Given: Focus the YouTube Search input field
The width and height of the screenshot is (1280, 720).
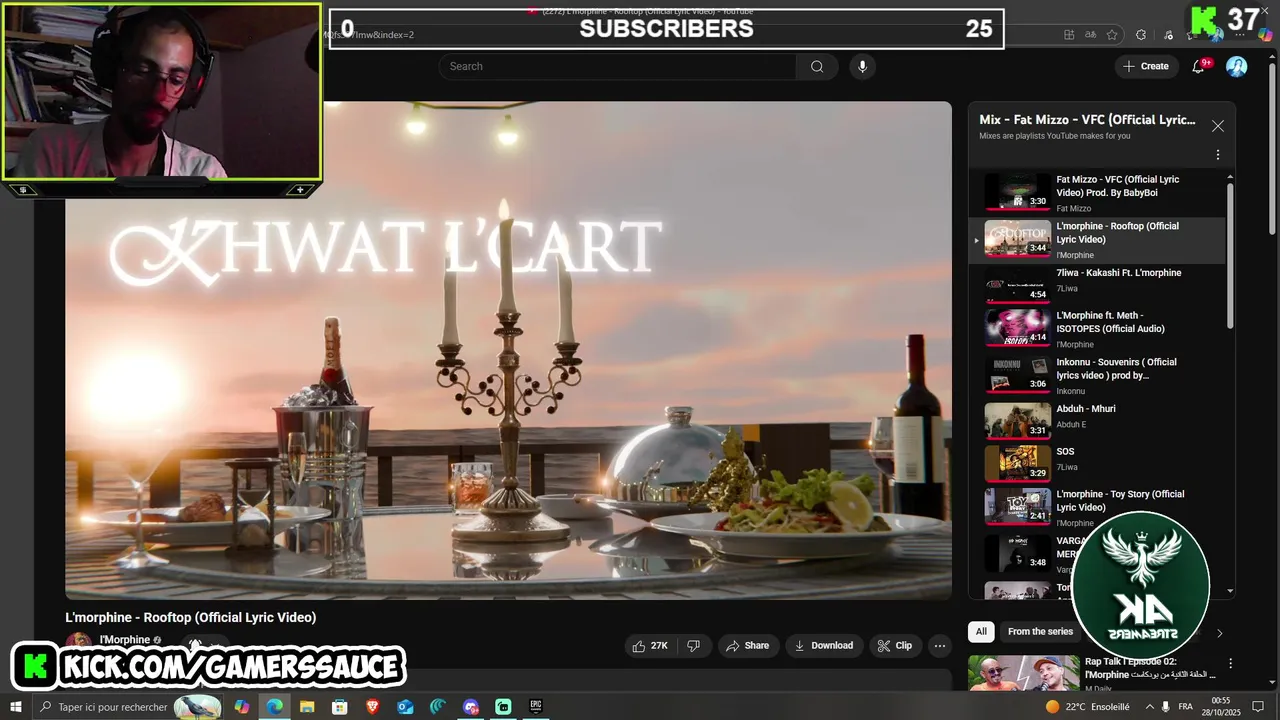Looking at the screenshot, I should (x=617, y=66).
